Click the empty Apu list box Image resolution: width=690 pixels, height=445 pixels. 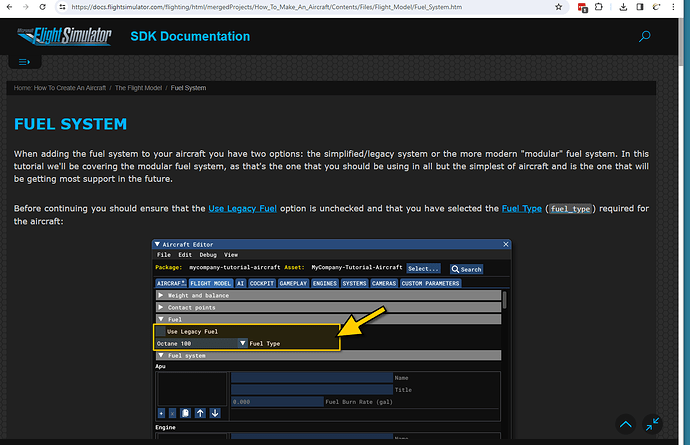[192, 389]
